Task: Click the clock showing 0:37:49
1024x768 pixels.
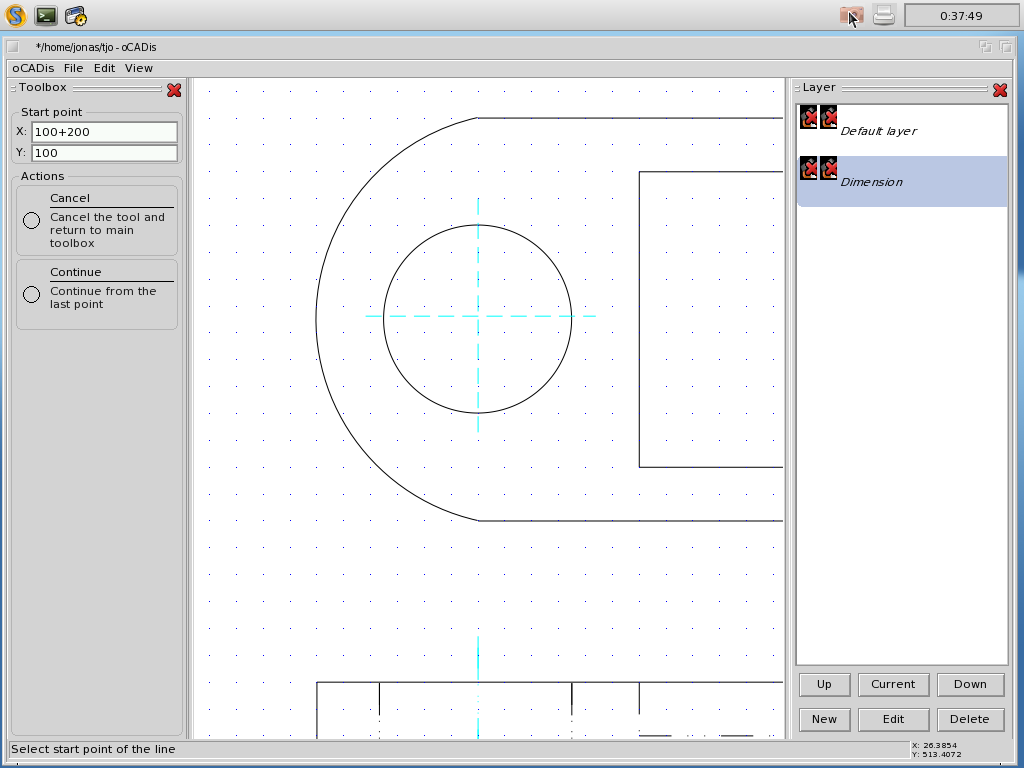Action: (961, 16)
